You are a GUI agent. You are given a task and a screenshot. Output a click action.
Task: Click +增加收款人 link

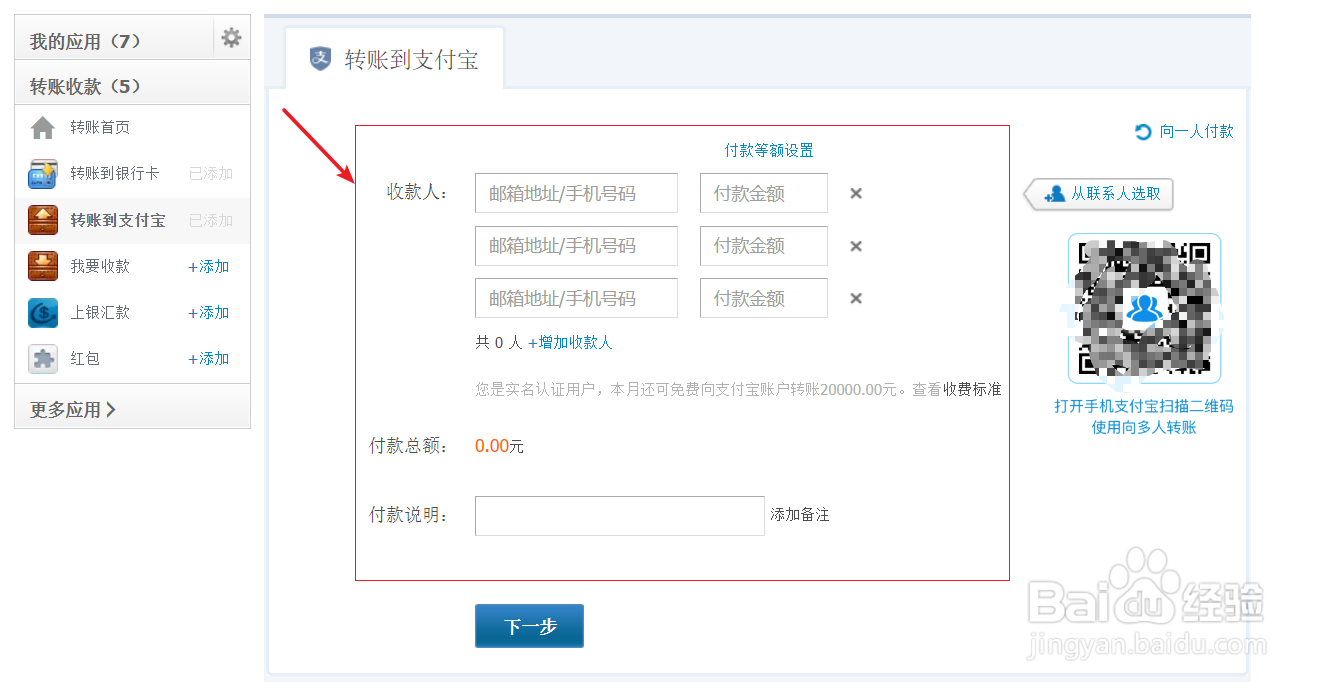click(x=570, y=342)
